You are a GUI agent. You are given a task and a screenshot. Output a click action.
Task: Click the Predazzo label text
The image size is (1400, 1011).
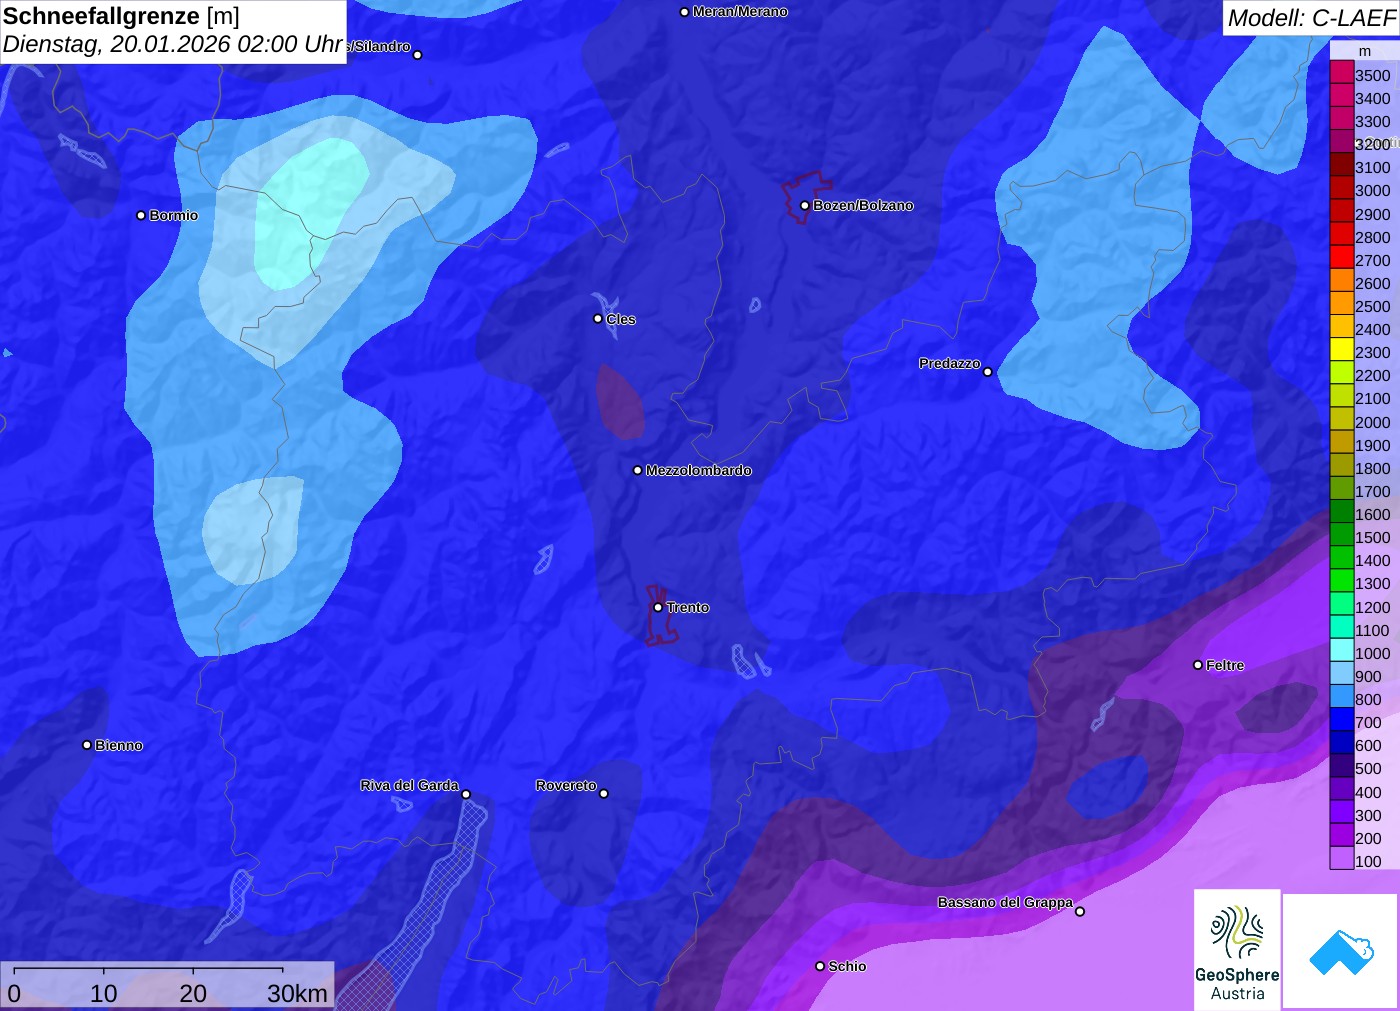click(x=950, y=363)
